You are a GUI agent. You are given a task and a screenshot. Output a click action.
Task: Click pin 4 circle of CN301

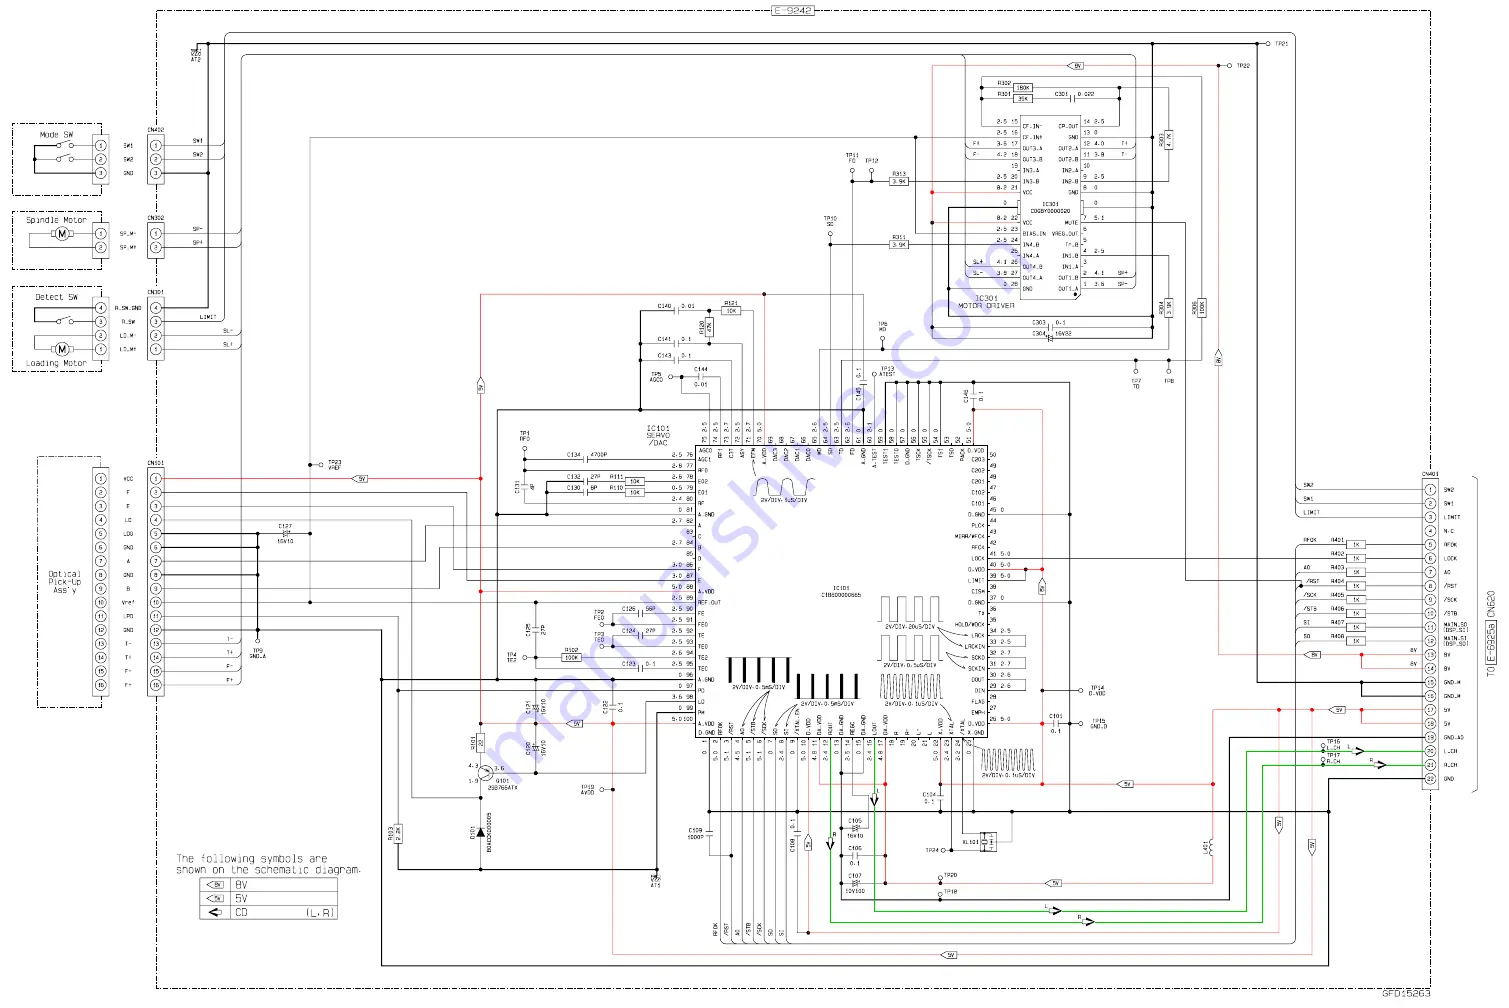pyautogui.click(x=156, y=308)
